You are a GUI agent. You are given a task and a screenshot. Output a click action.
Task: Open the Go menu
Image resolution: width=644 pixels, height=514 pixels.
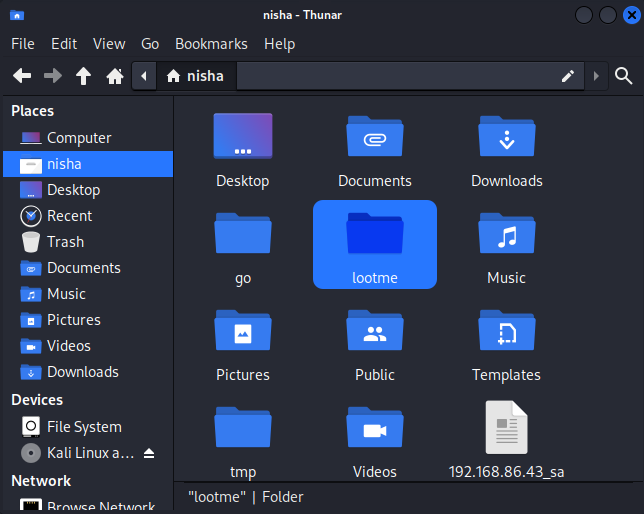pyautogui.click(x=150, y=44)
